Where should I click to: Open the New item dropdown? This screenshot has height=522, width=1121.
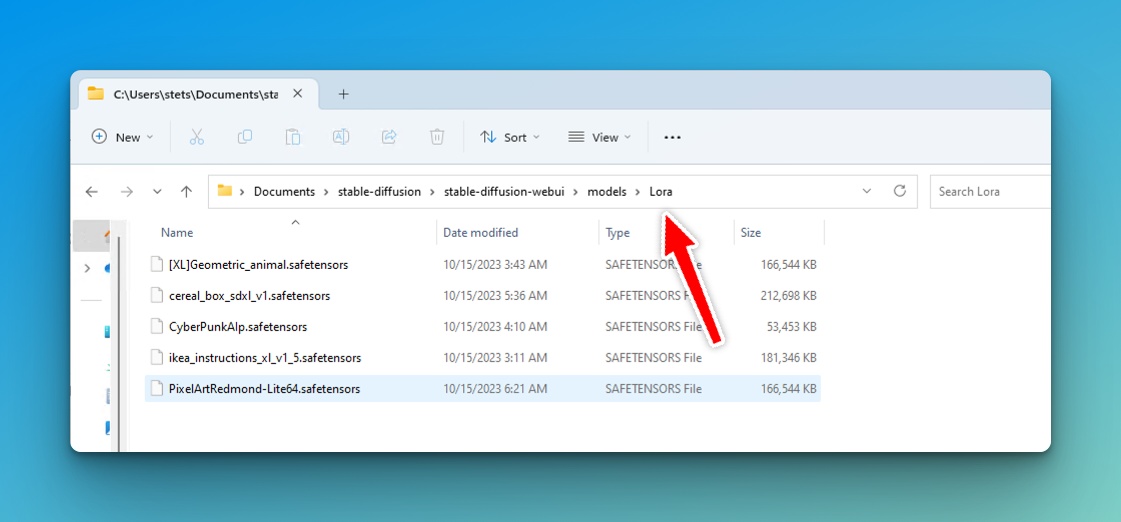[123, 137]
